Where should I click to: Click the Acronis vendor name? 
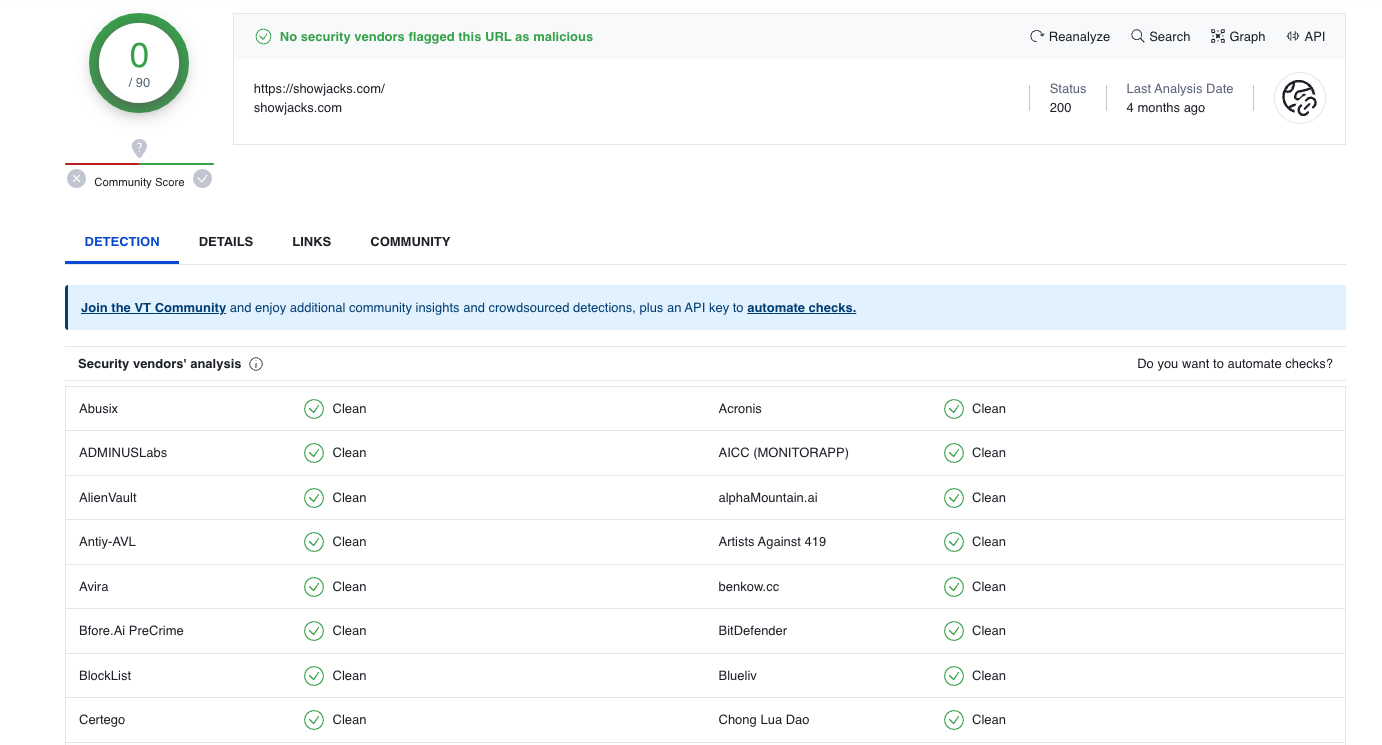click(x=740, y=408)
